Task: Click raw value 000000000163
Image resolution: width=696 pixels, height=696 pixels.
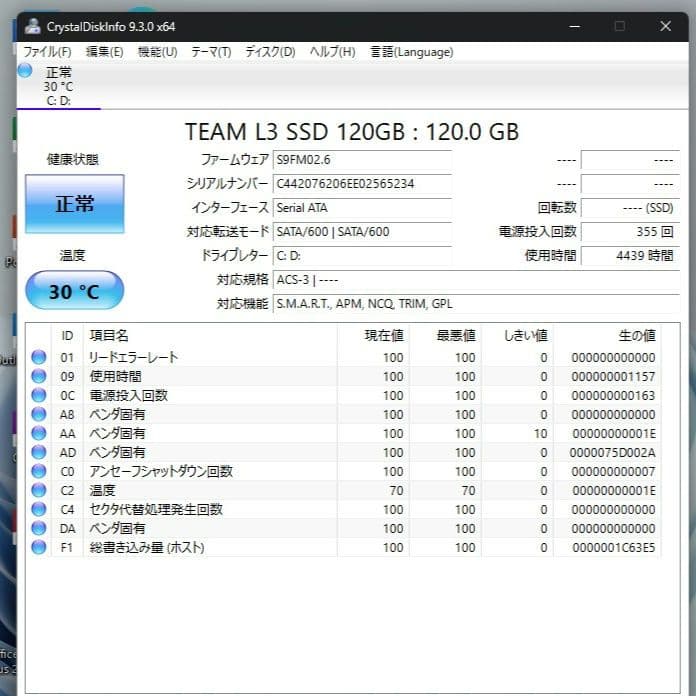Action: click(613, 395)
